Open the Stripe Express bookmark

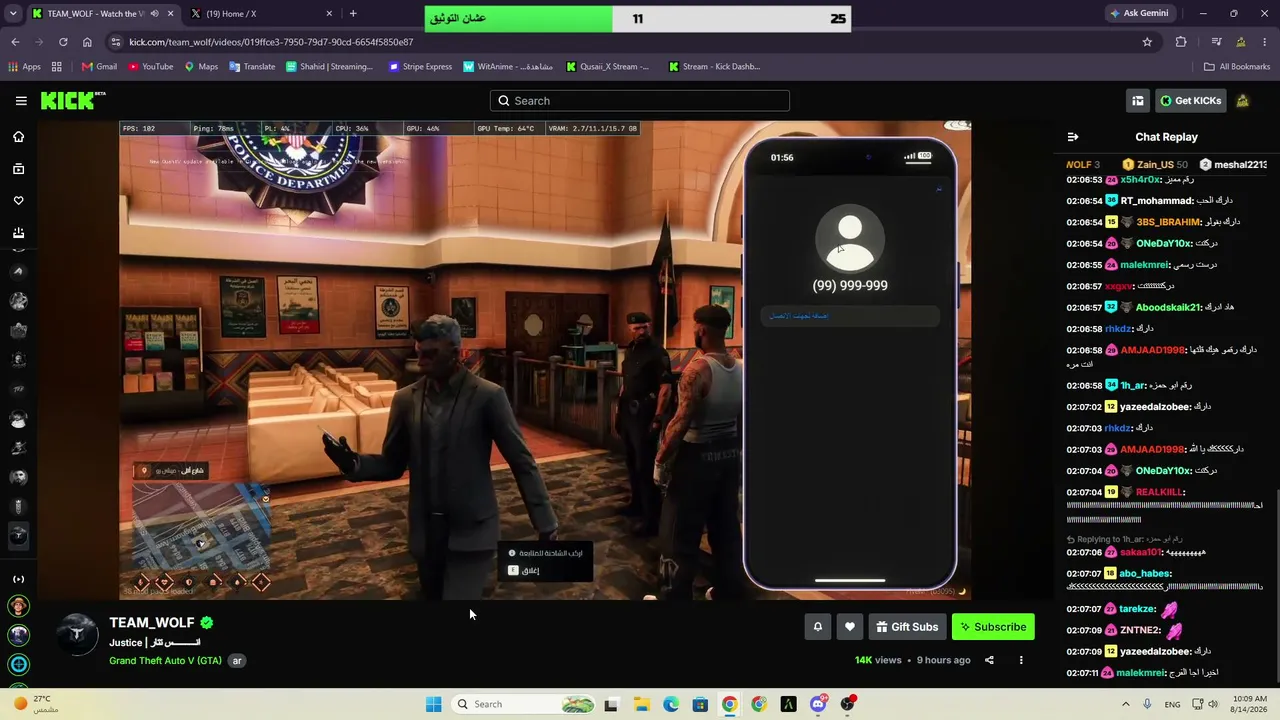coord(420,67)
